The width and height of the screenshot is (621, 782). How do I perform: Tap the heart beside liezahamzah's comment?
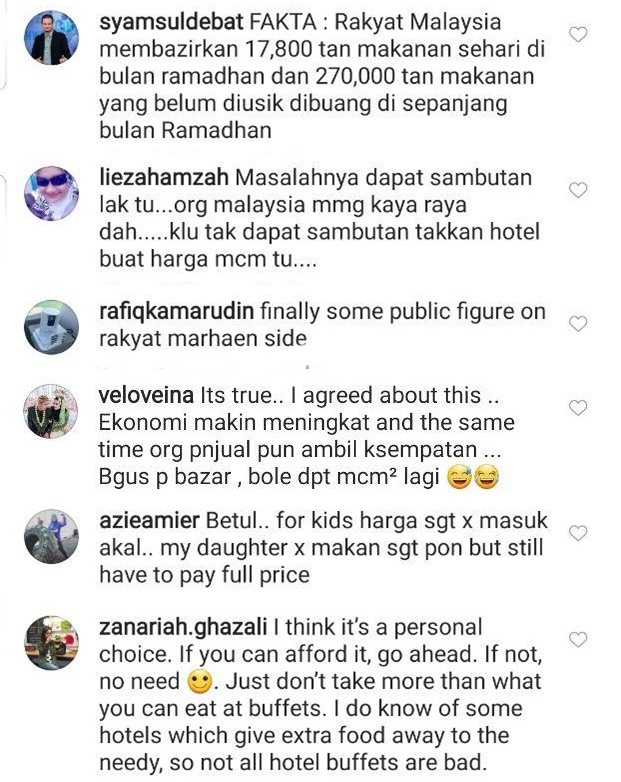pos(578,190)
